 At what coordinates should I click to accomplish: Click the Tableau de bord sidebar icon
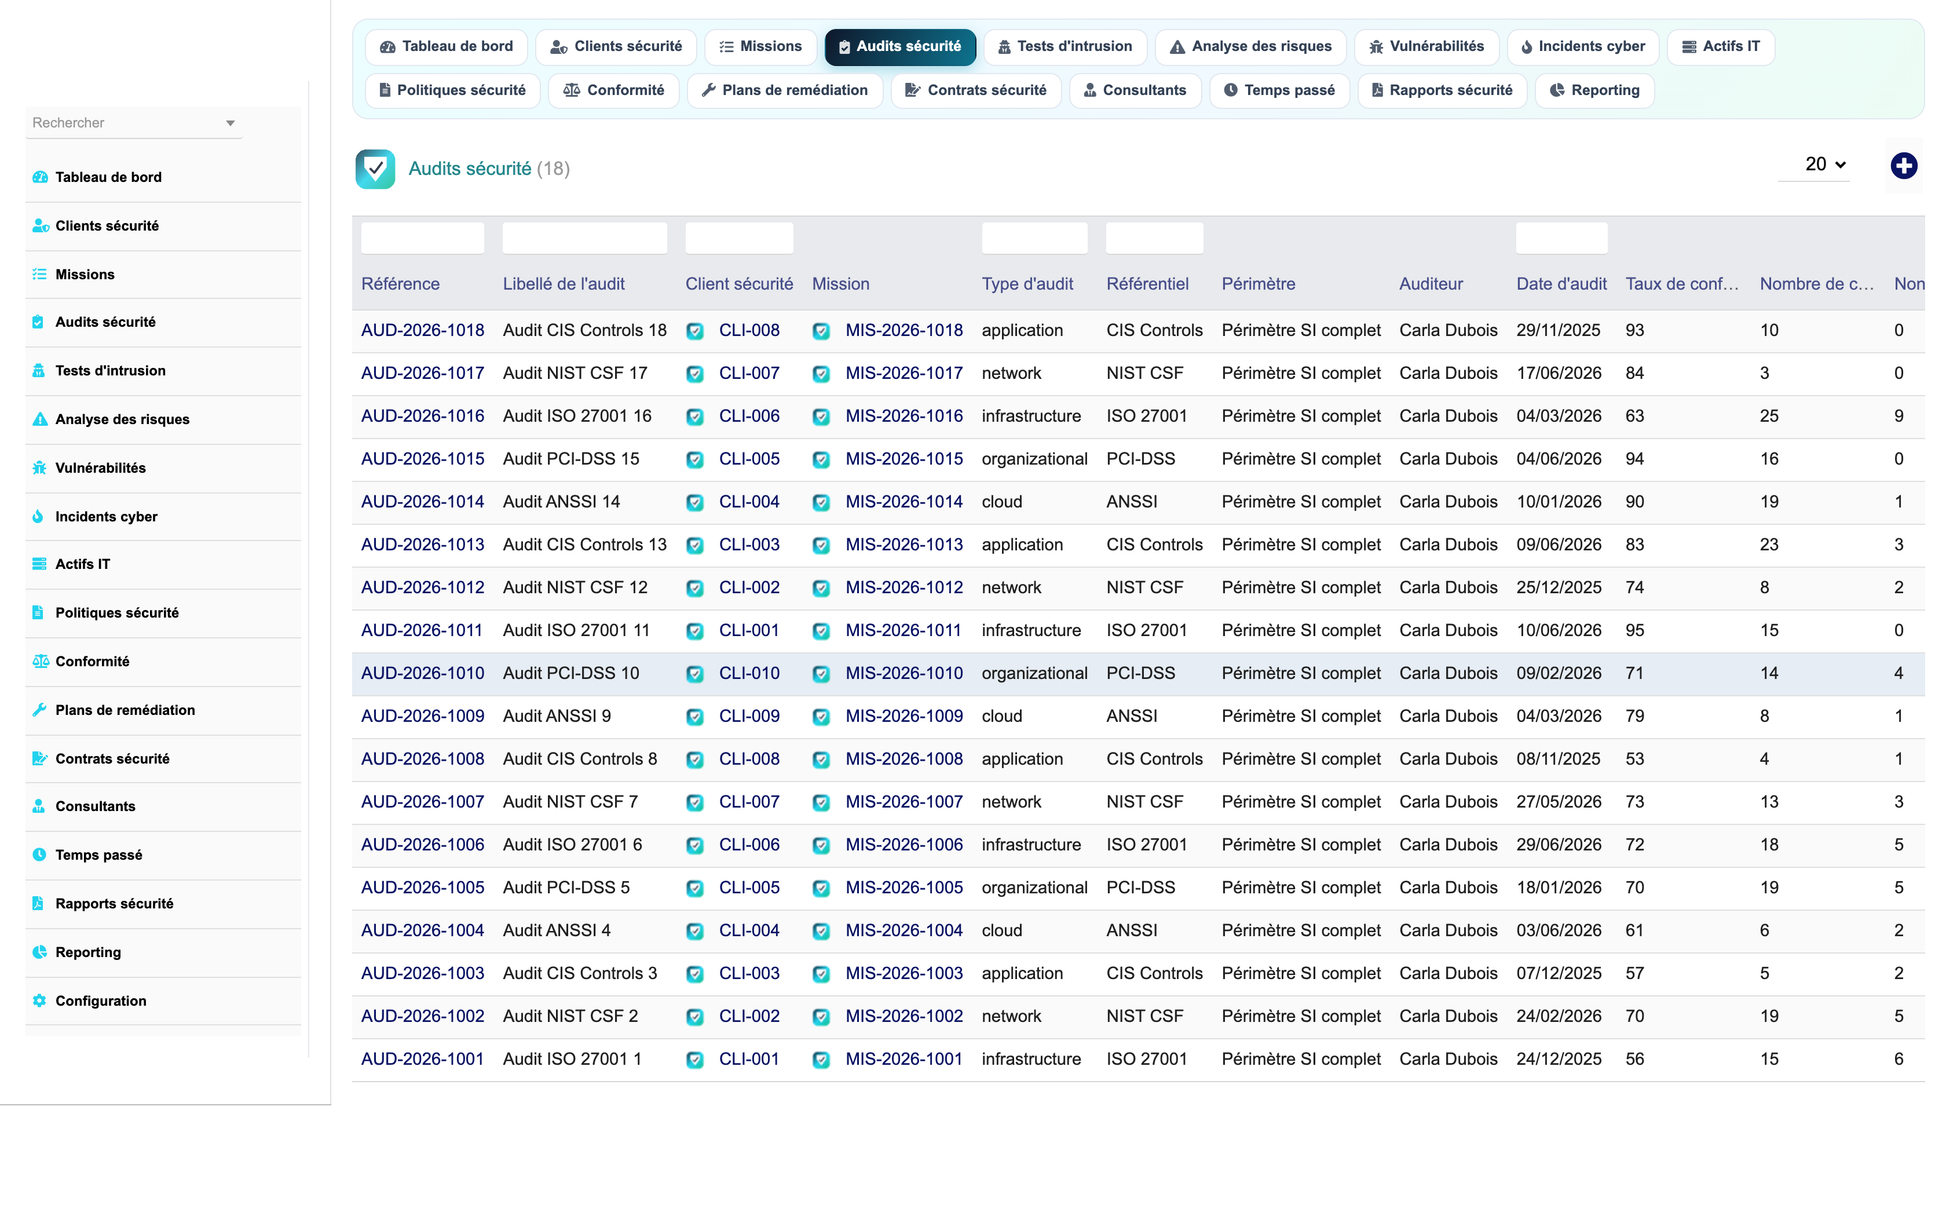pyautogui.click(x=40, y=177)
